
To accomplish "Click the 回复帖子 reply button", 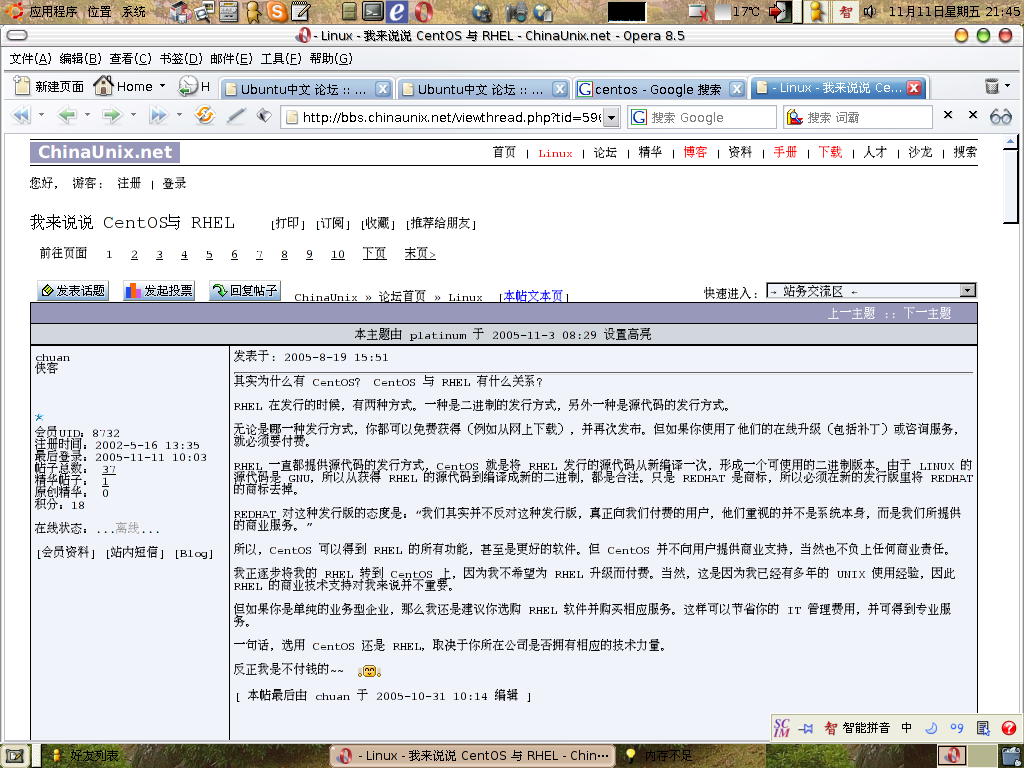I will pos(246,291).
